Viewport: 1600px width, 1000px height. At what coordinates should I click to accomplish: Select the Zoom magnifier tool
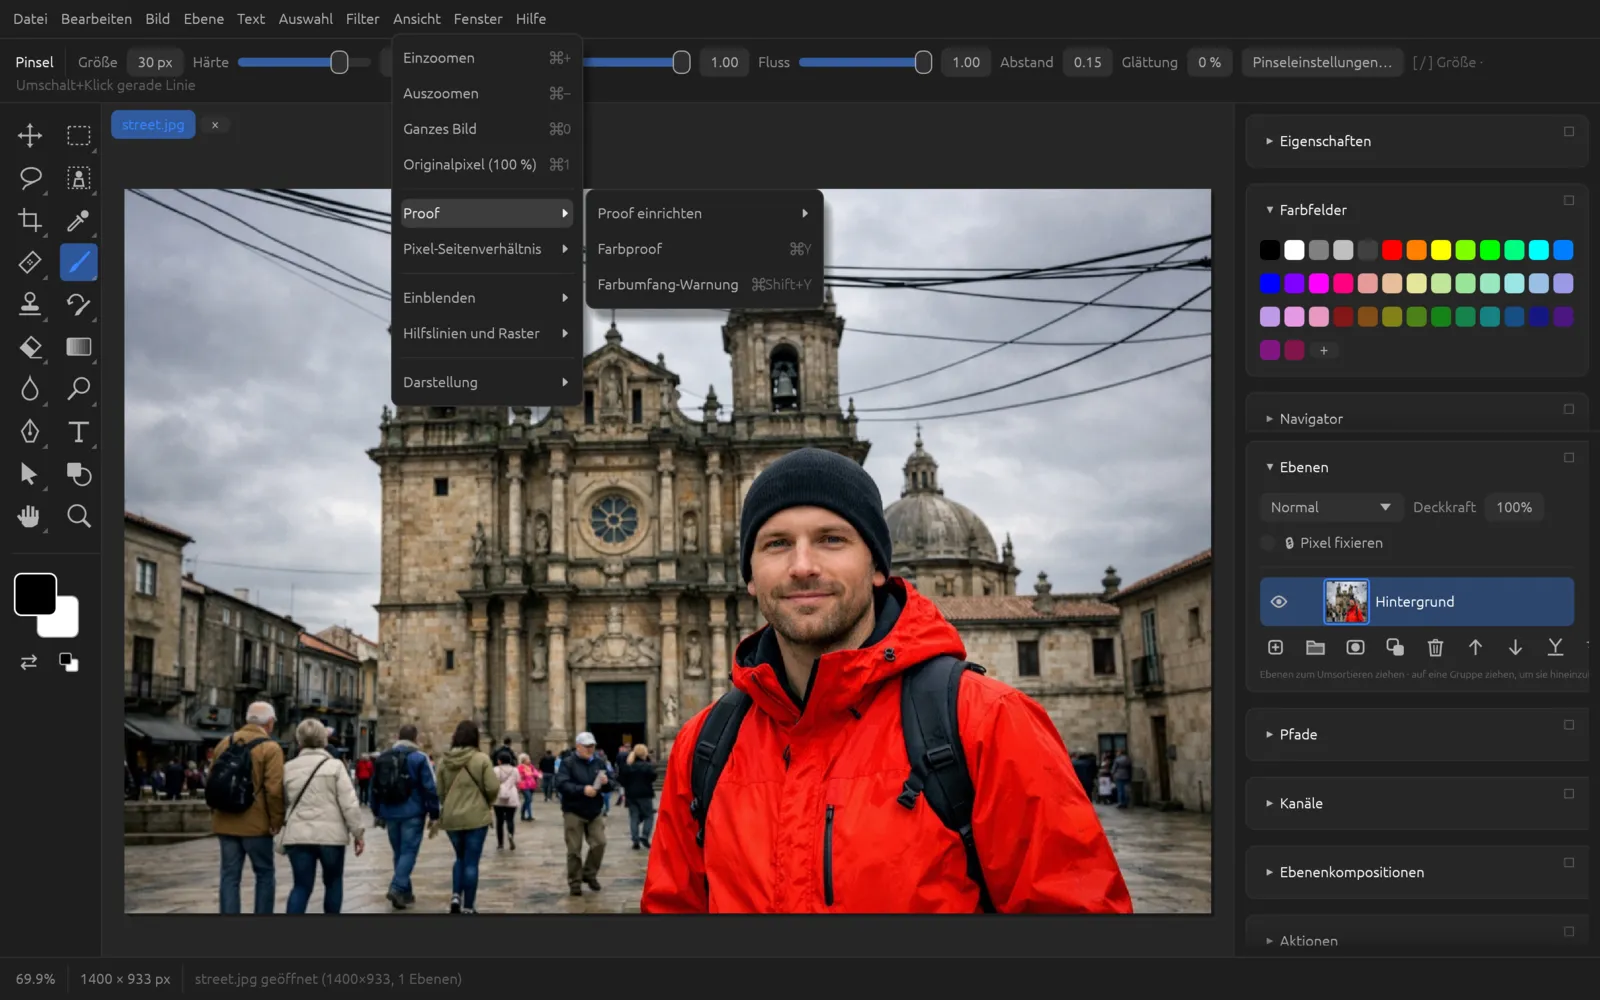(78, 516)
